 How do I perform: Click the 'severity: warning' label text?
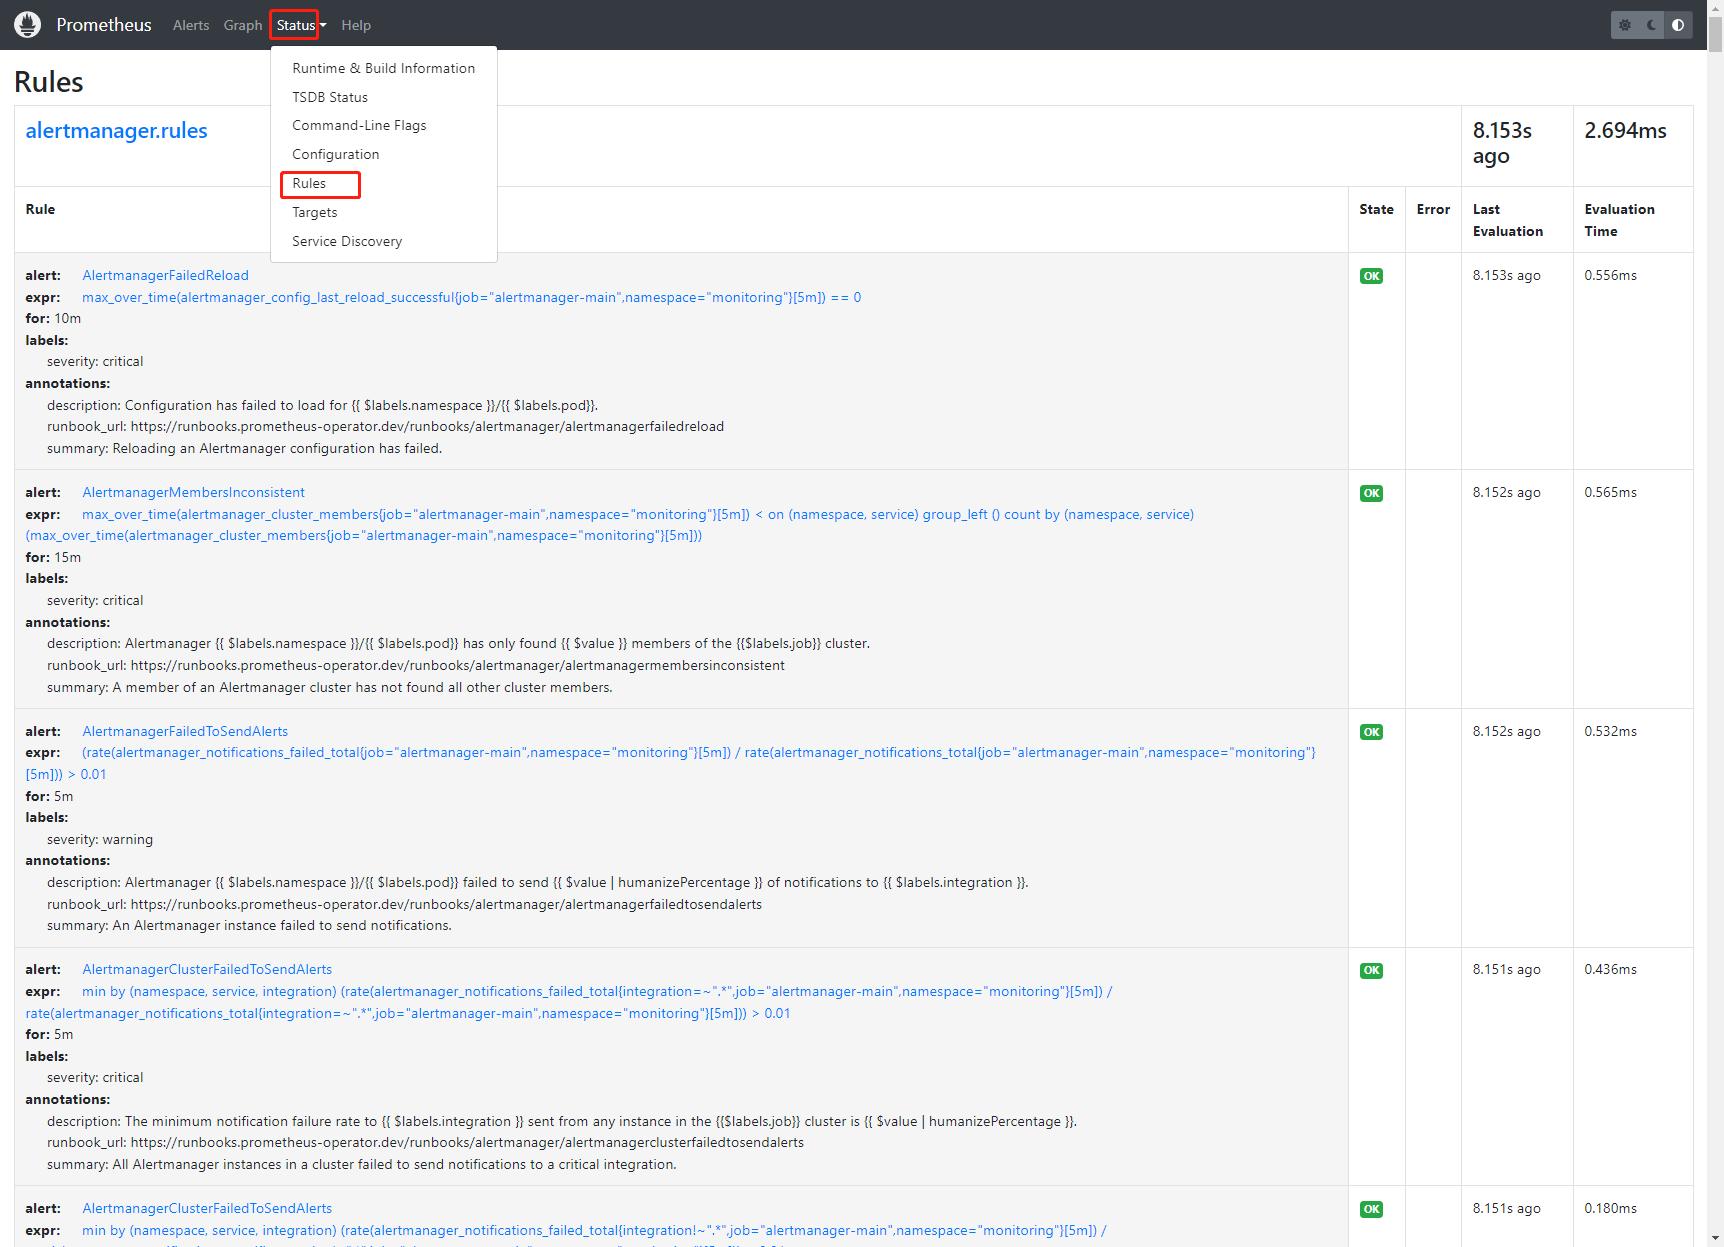click(x=100, y=839)
